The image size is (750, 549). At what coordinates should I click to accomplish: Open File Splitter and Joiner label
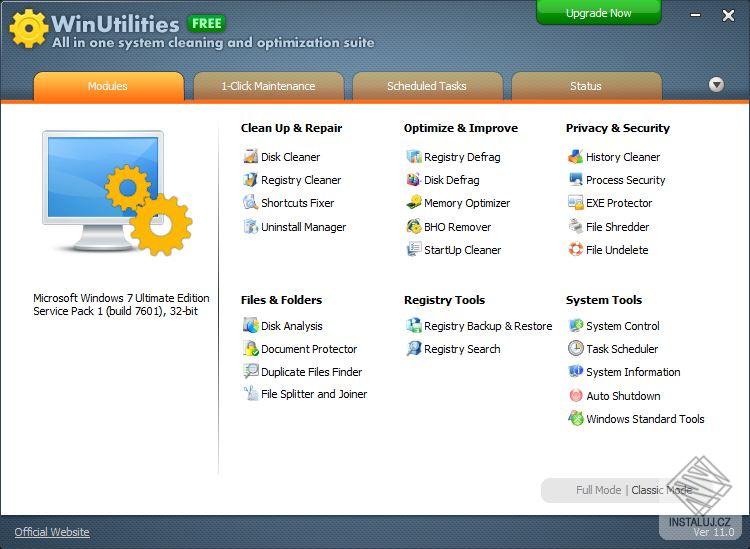(x=314, y=394)
